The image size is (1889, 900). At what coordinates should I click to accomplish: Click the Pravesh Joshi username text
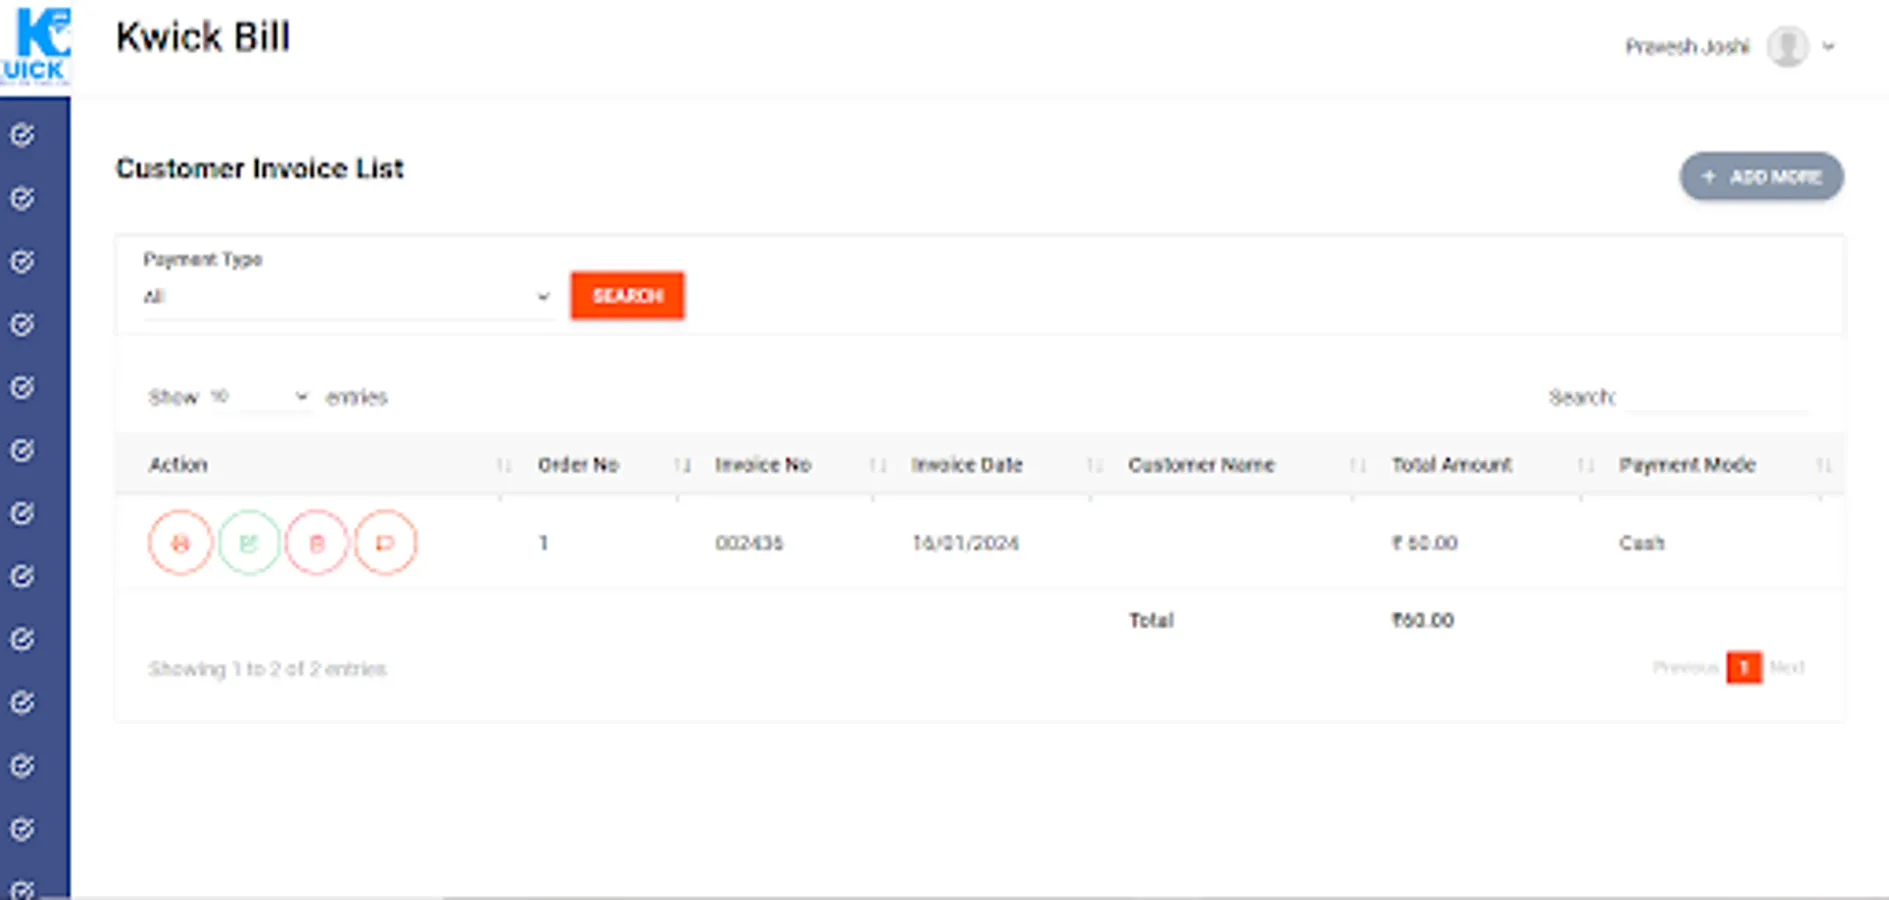coord(1687,47)
